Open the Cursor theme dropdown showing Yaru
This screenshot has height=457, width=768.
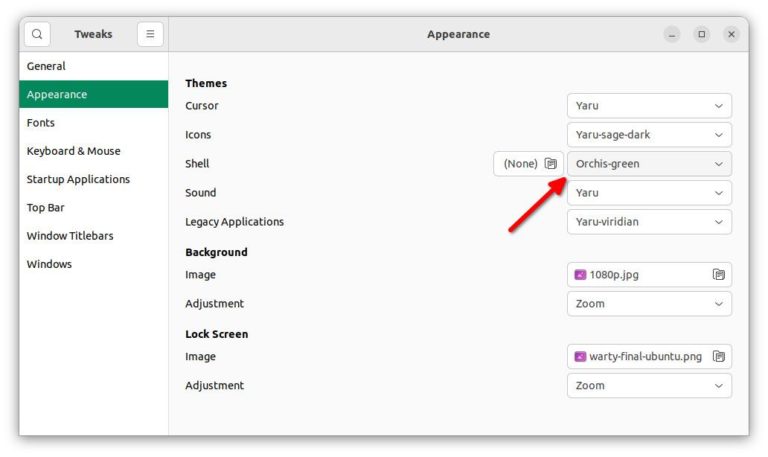pyautogui.click(x=649, y=106)
